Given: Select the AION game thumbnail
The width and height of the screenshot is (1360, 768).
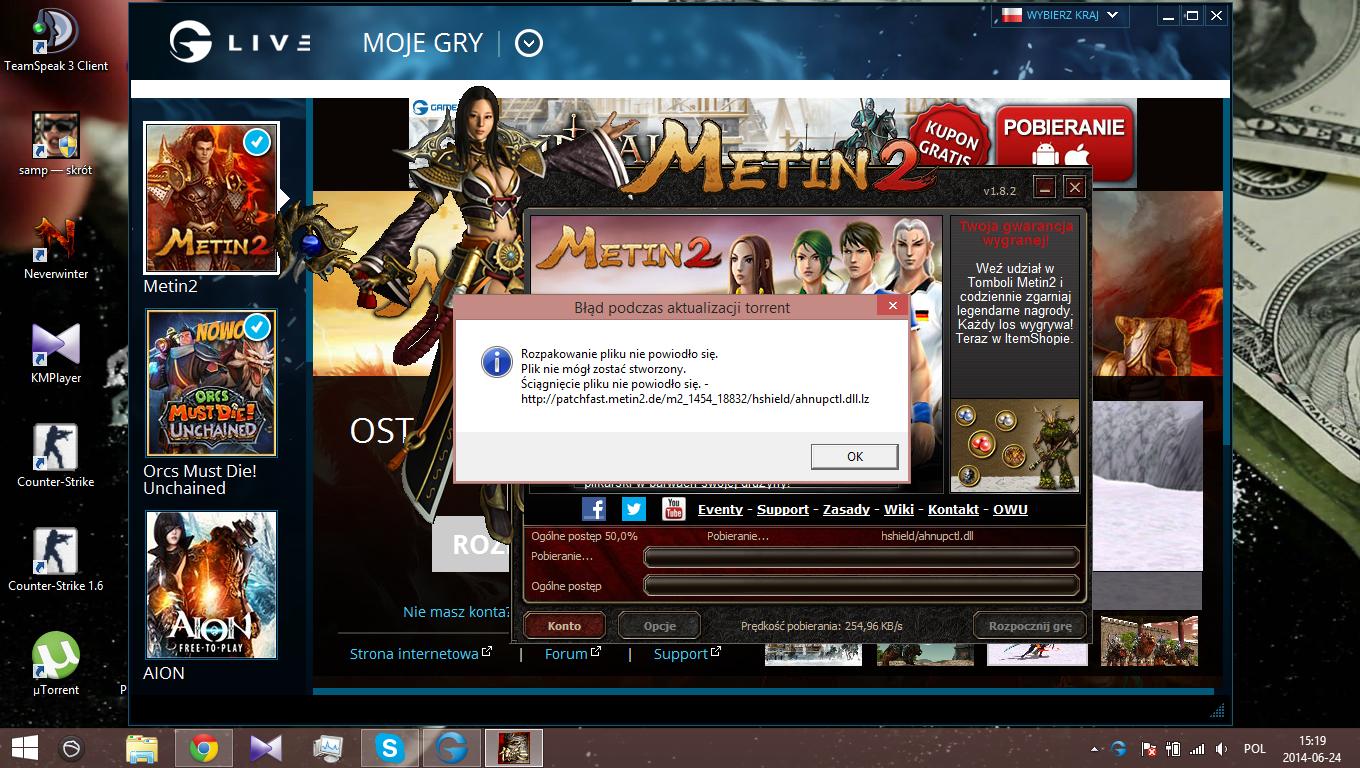Looking at the screenshot, I should point(211,585).
